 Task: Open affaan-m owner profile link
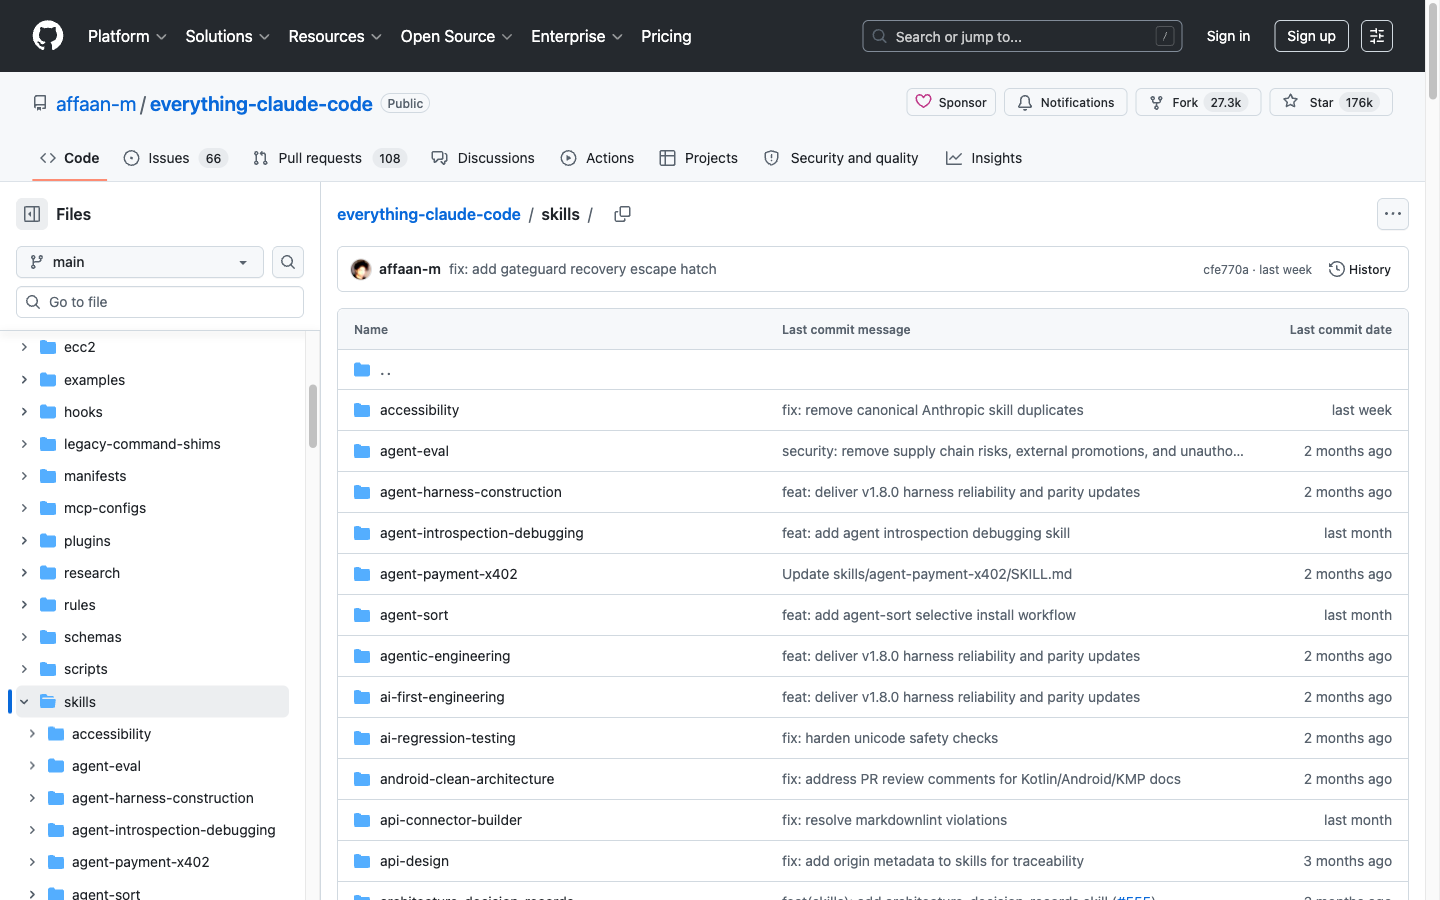96,104
